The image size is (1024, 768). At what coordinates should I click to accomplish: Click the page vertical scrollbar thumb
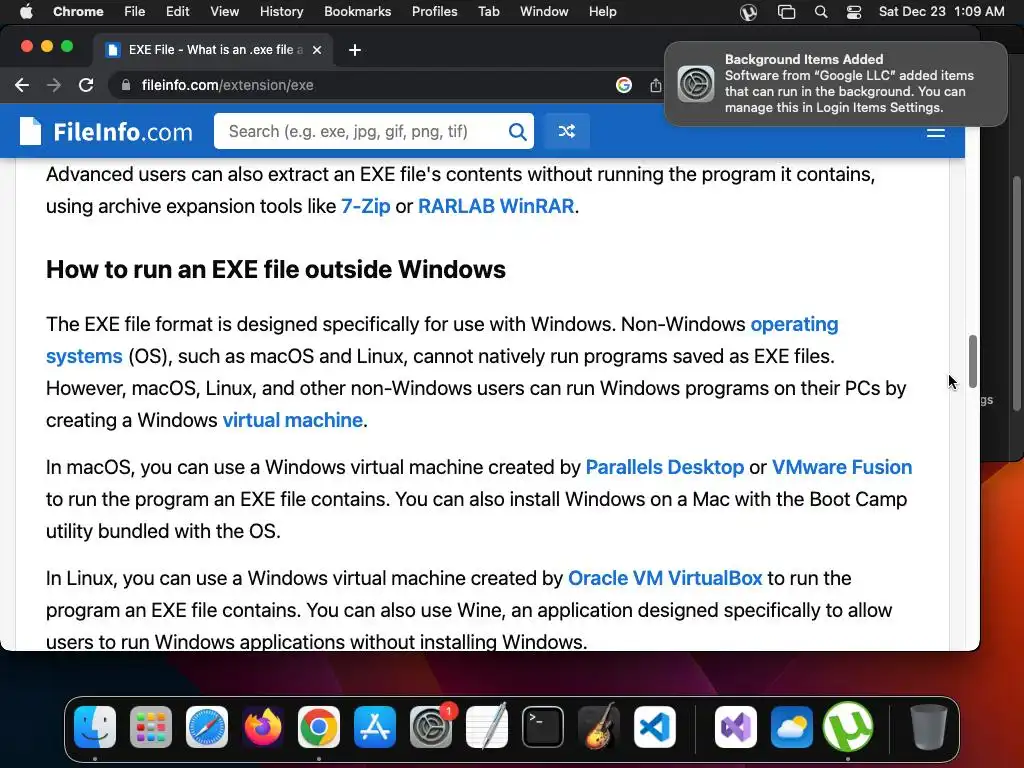[972, 361]
